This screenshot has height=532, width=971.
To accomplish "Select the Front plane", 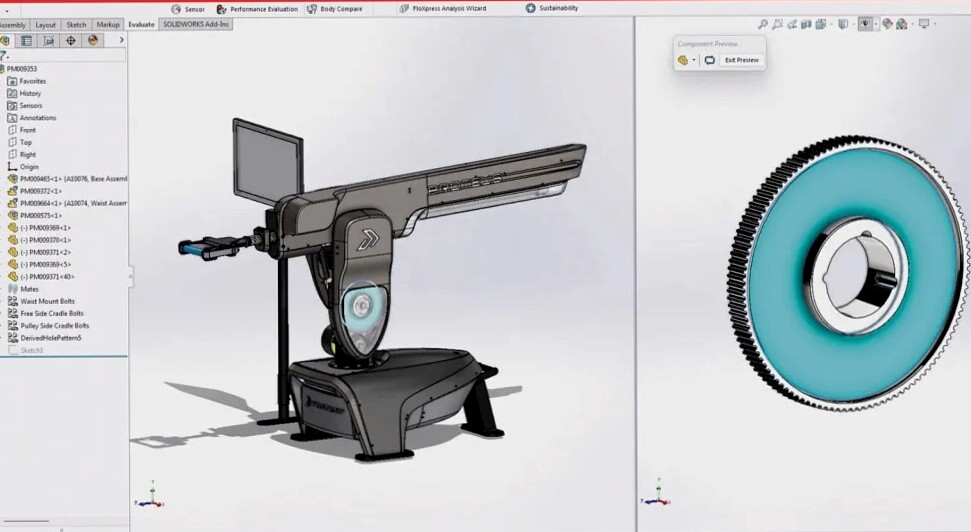I will 22,130.
